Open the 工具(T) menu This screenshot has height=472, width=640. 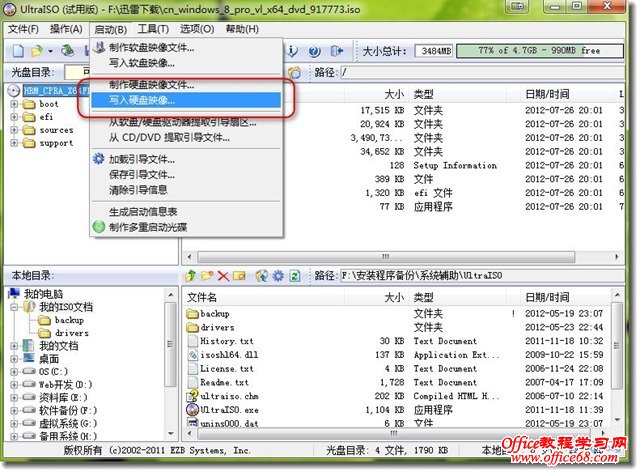(153, 29)
